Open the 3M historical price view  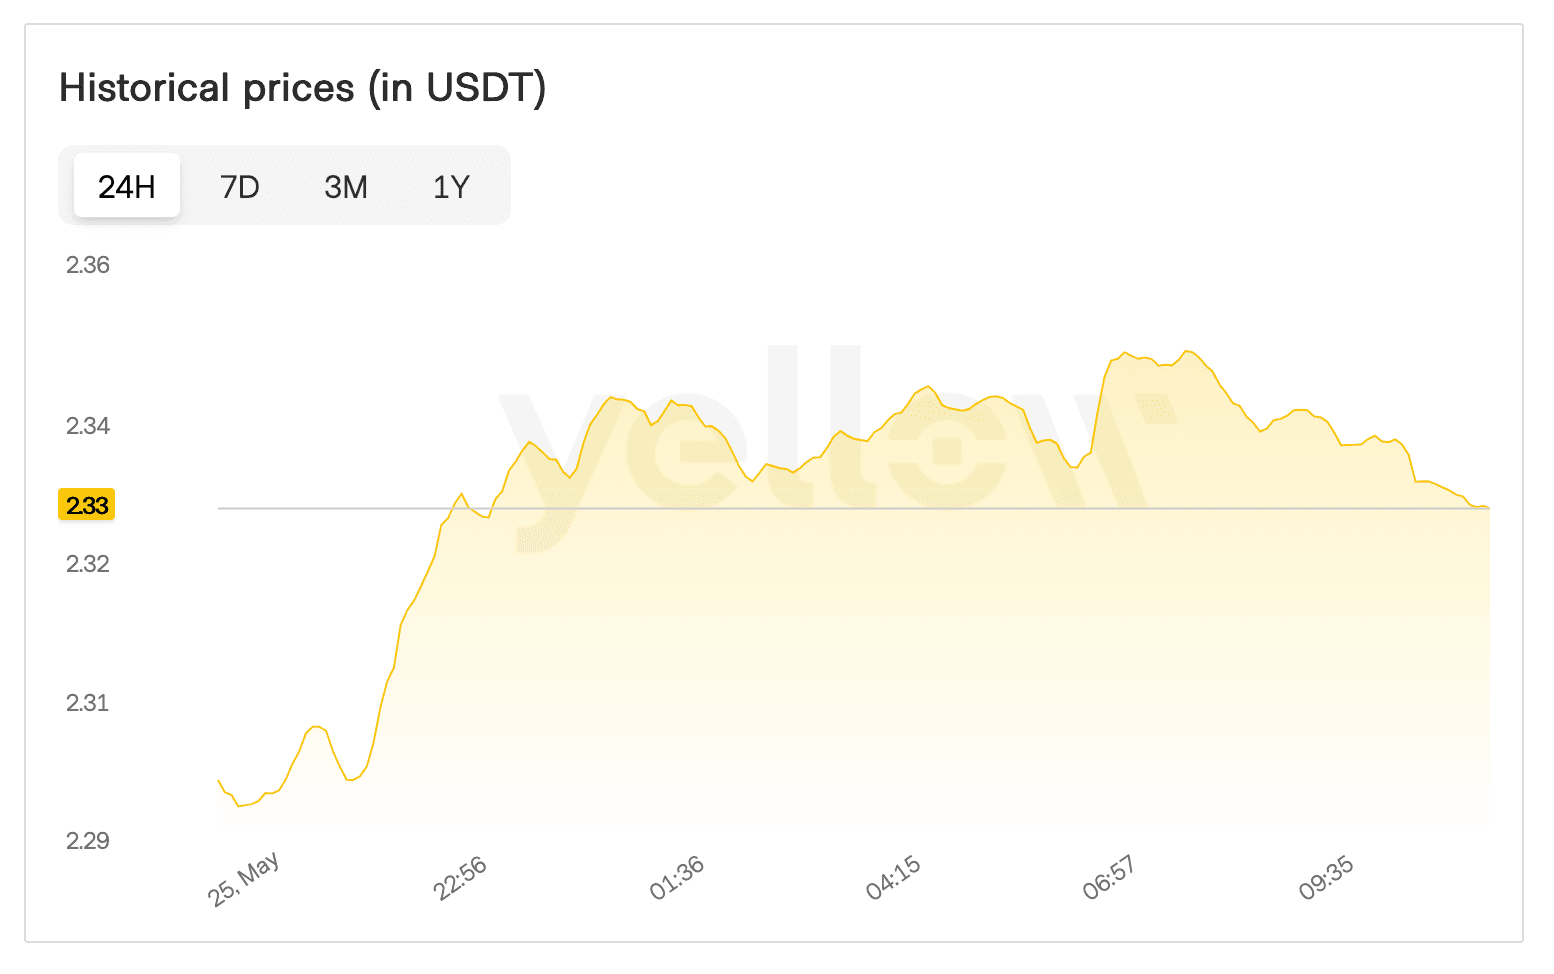(346, 186)
